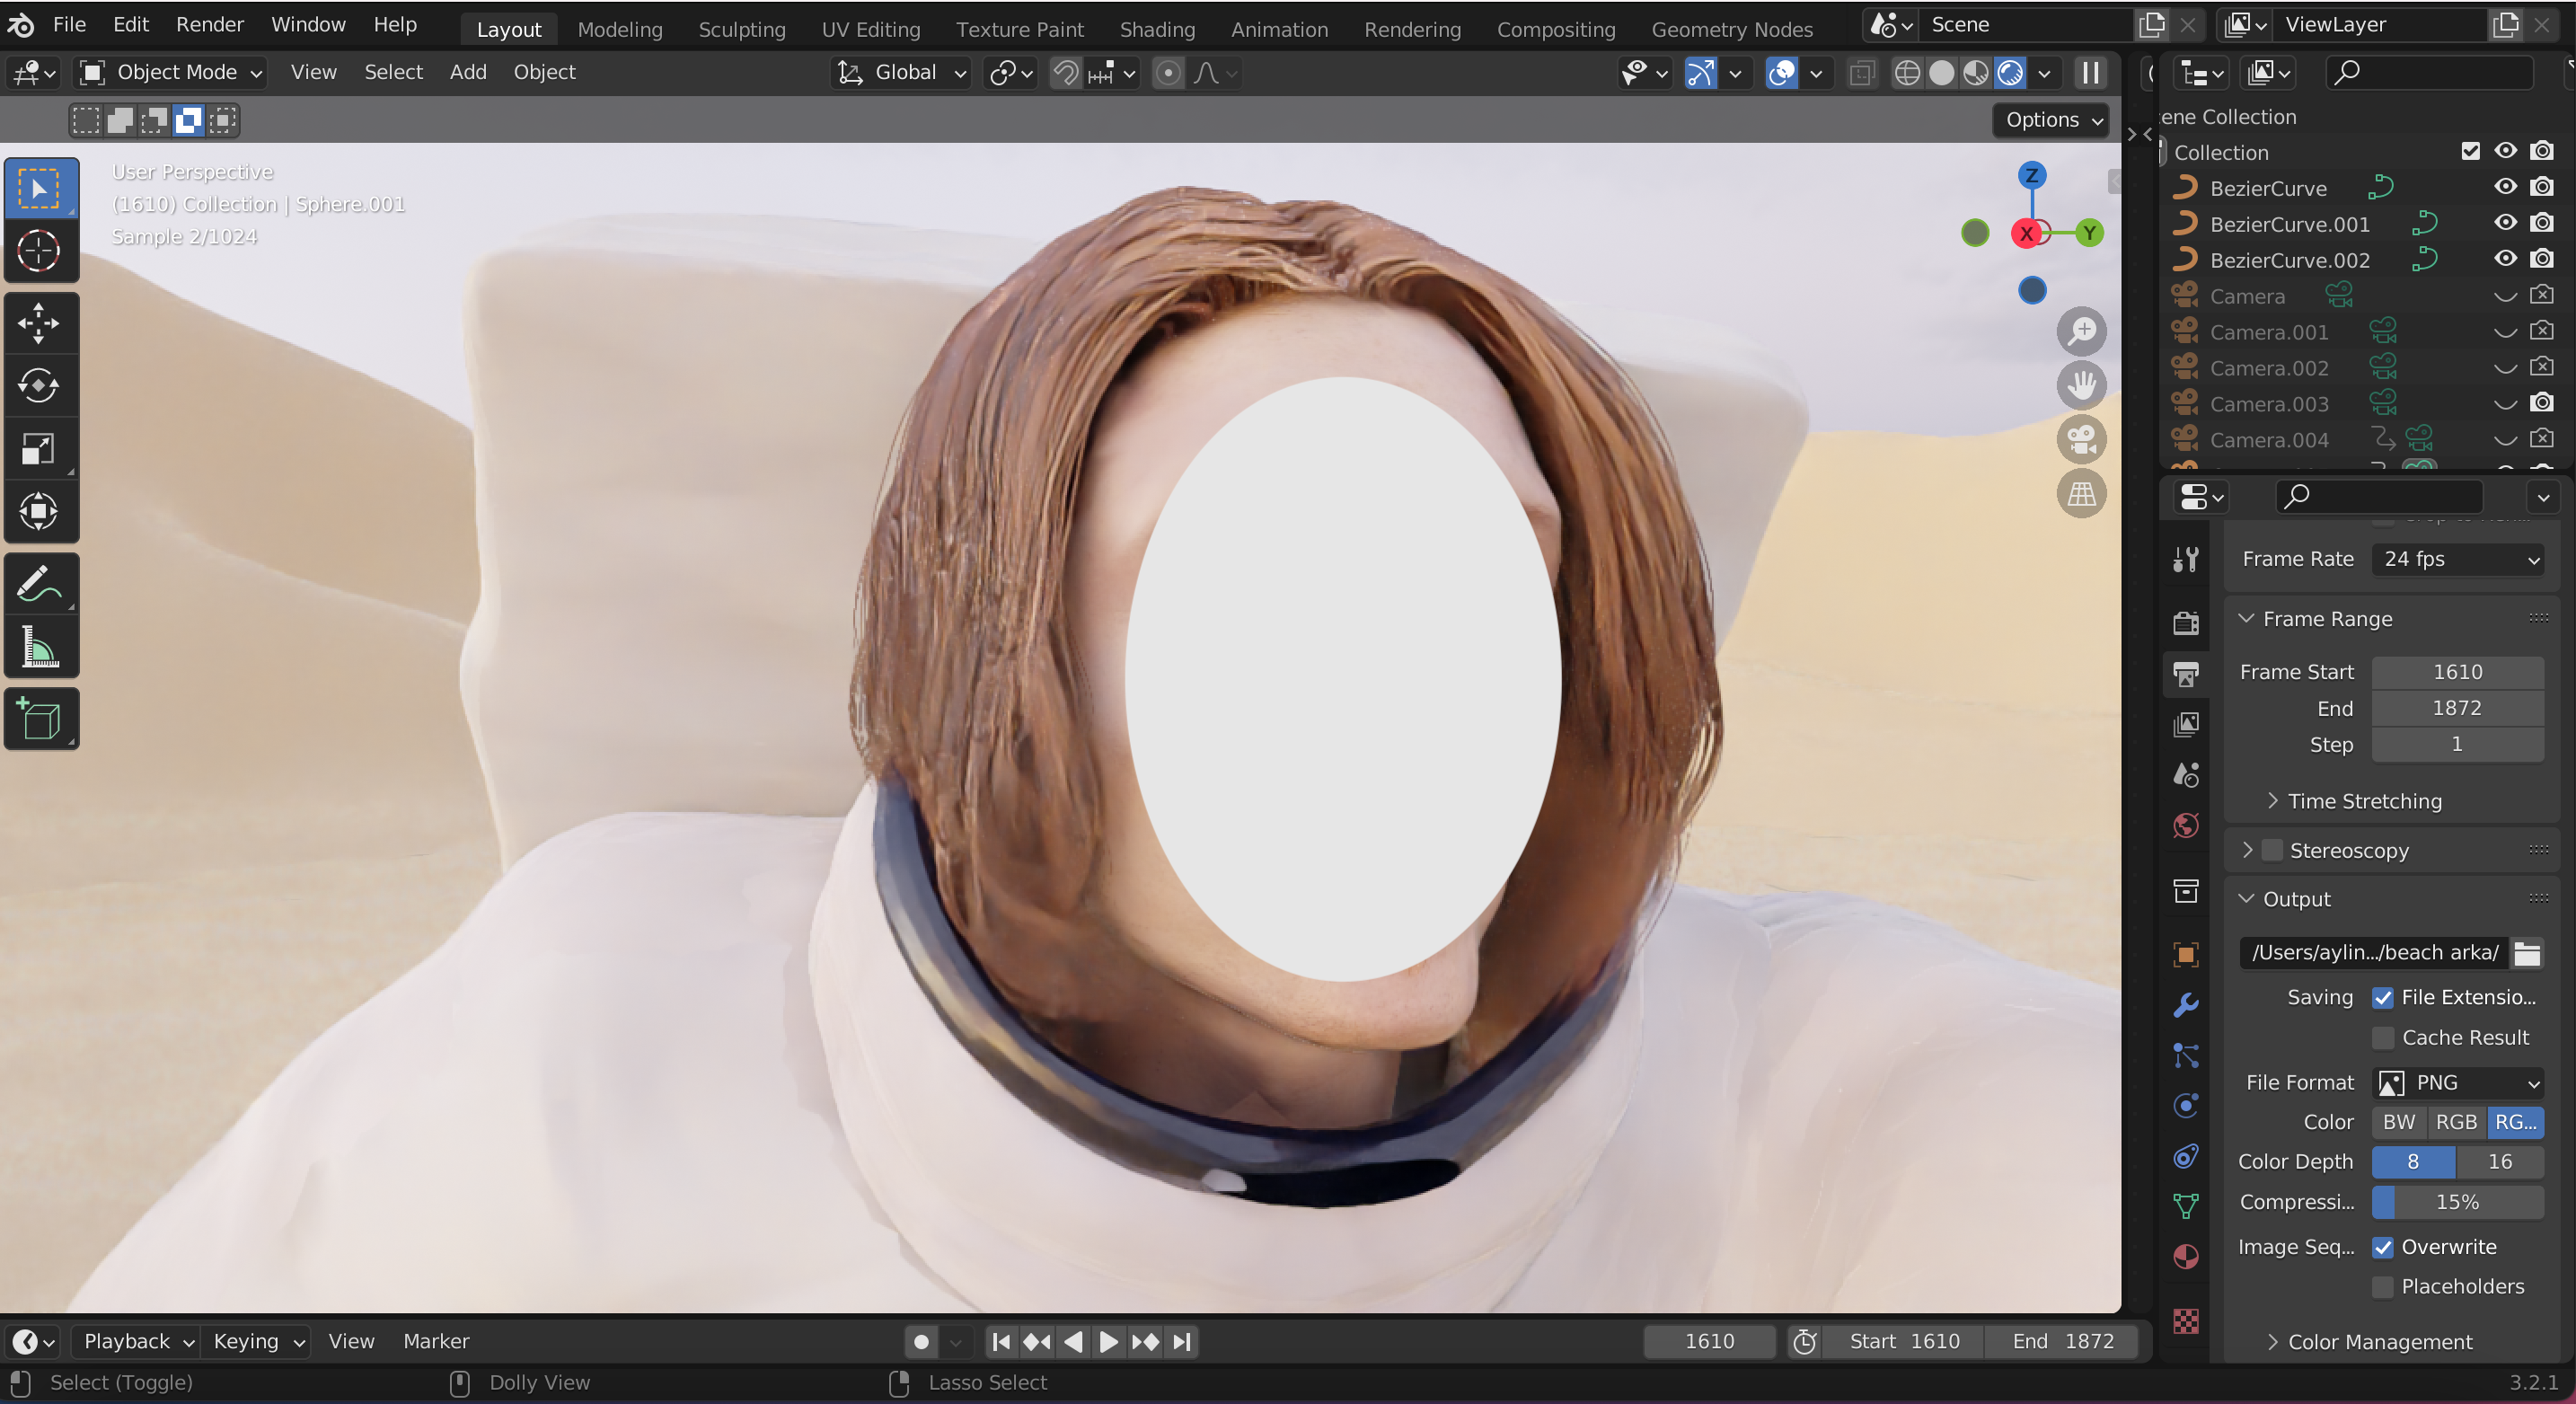Disable BezierCurve.002 in renders
Viewport: 2576px width, 1404px height.
click(x=2542, y=259)
